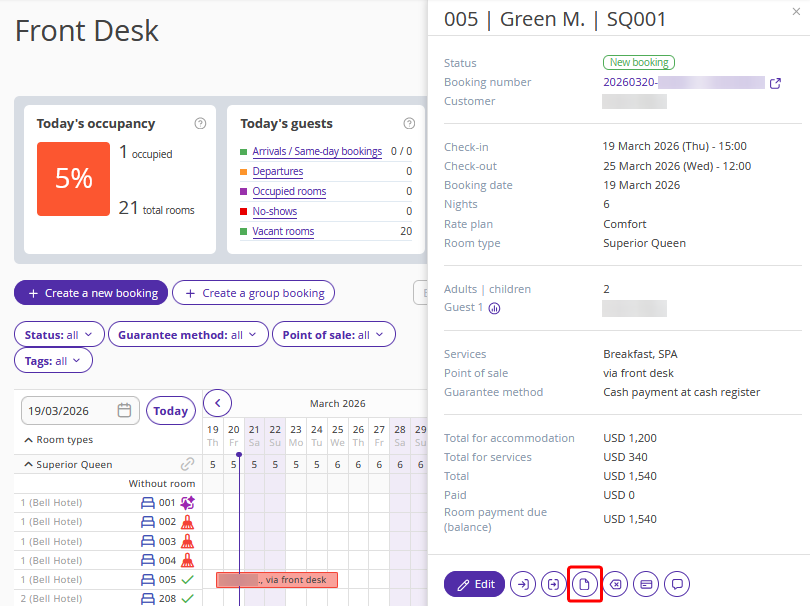Click the Guest 1 statistics icon
Viewport: 810px width, 606px height.
tap(494, 308)
